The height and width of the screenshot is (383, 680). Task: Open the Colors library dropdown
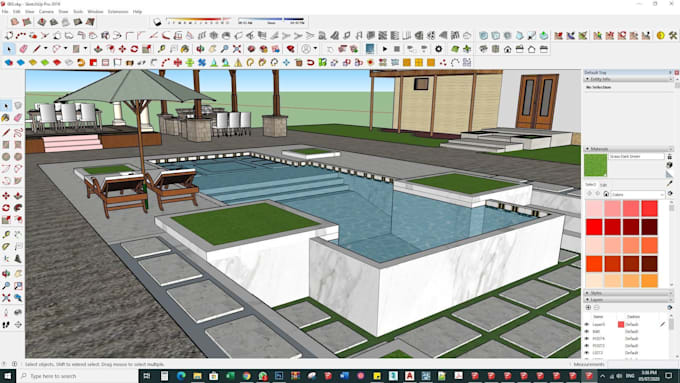(638, 194)
